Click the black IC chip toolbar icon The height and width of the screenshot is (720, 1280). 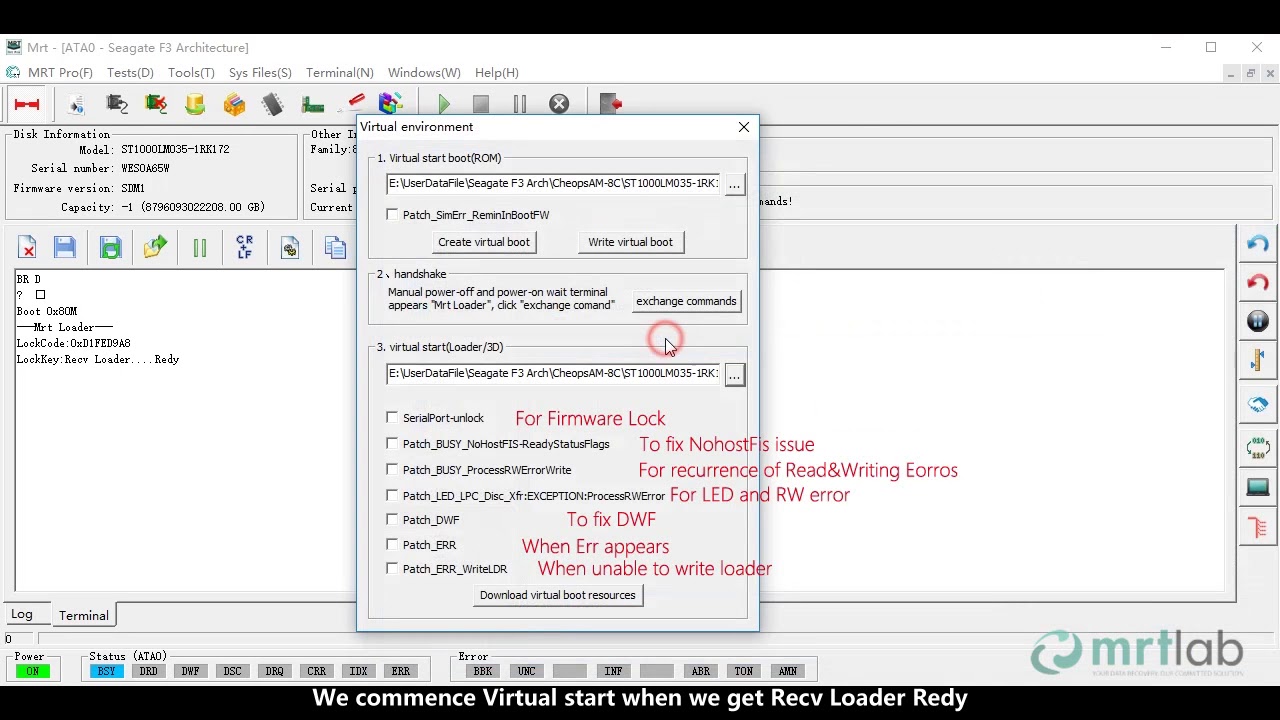[273, 104]
